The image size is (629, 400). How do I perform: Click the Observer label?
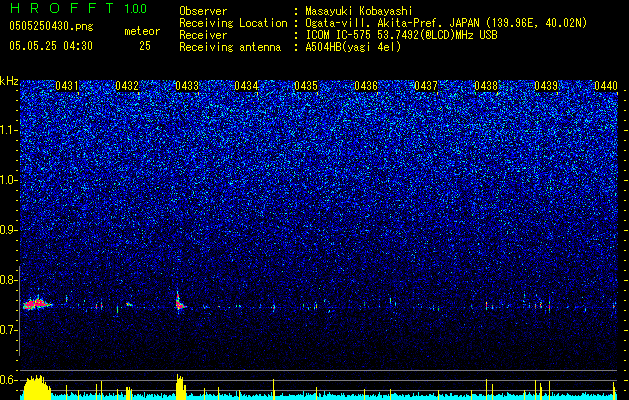click(203, 12)
